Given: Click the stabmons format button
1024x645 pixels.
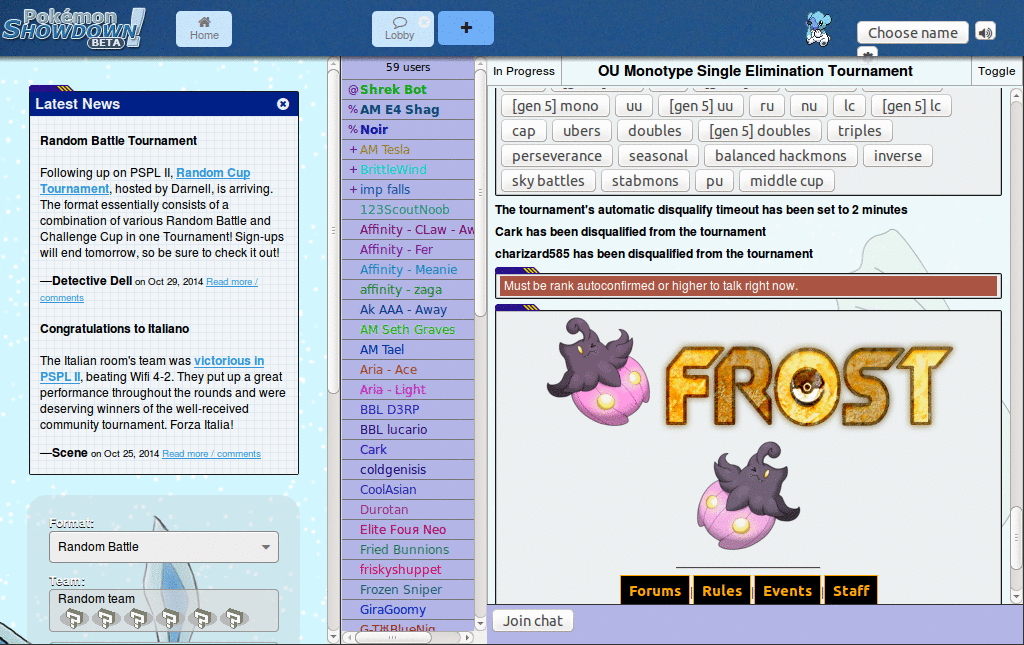Looking at the screenshot, I should coord(645,180).
